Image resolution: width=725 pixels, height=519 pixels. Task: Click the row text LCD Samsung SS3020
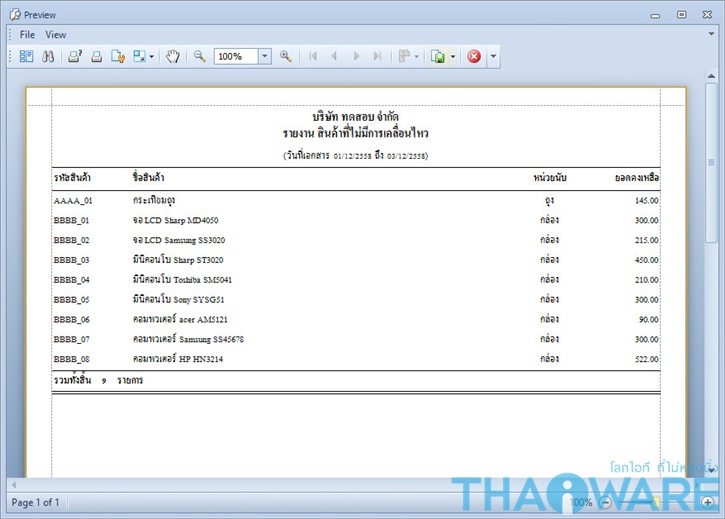pos(184,240)
